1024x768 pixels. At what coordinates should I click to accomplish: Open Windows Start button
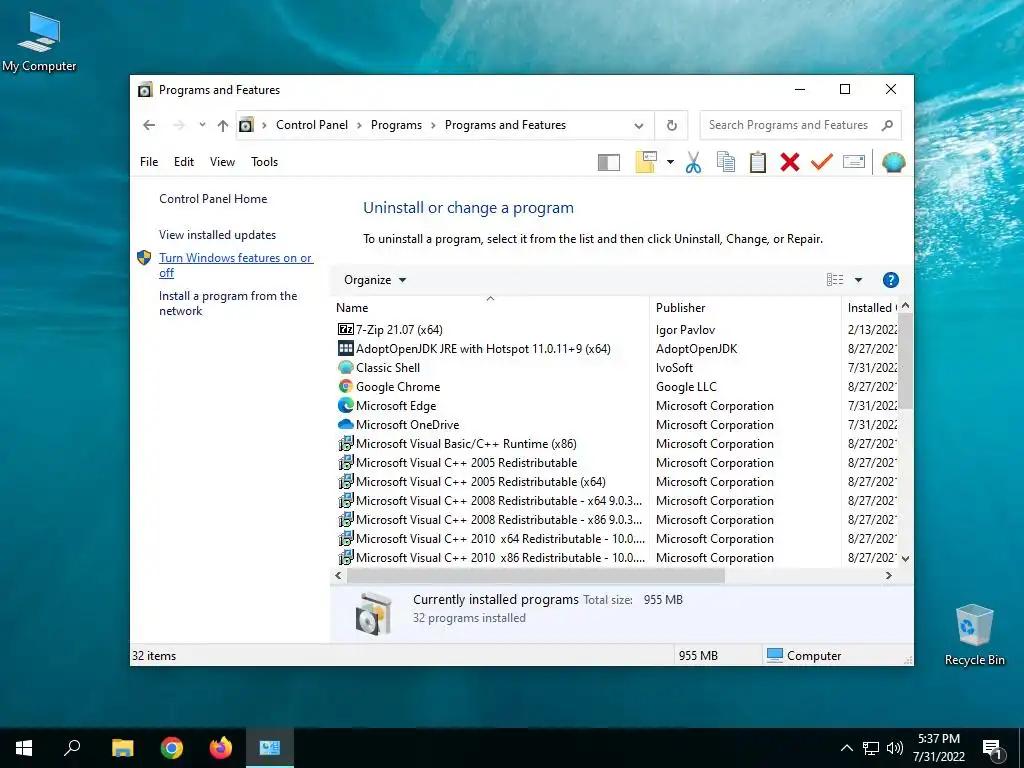click(x=24, y=748)
